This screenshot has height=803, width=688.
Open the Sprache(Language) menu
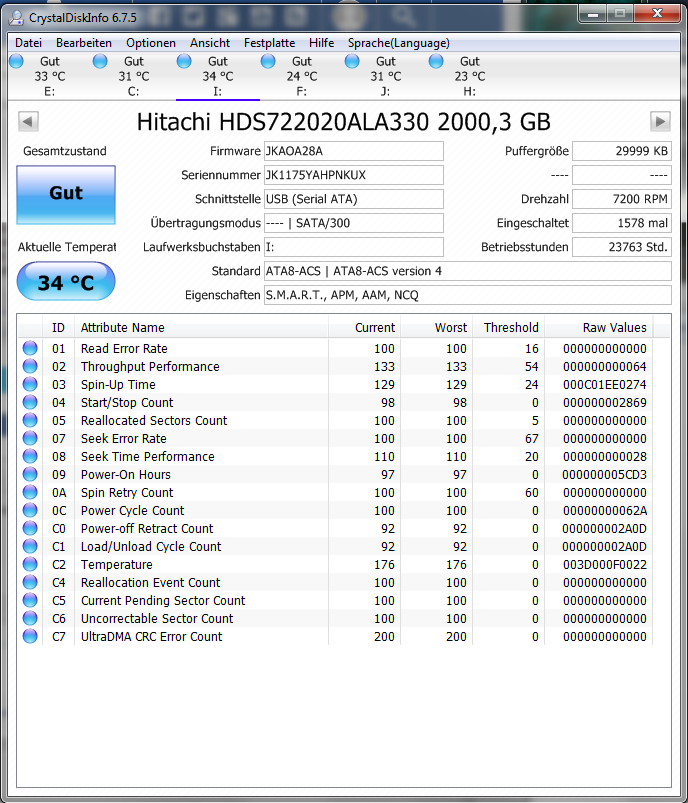pos(399,43)
